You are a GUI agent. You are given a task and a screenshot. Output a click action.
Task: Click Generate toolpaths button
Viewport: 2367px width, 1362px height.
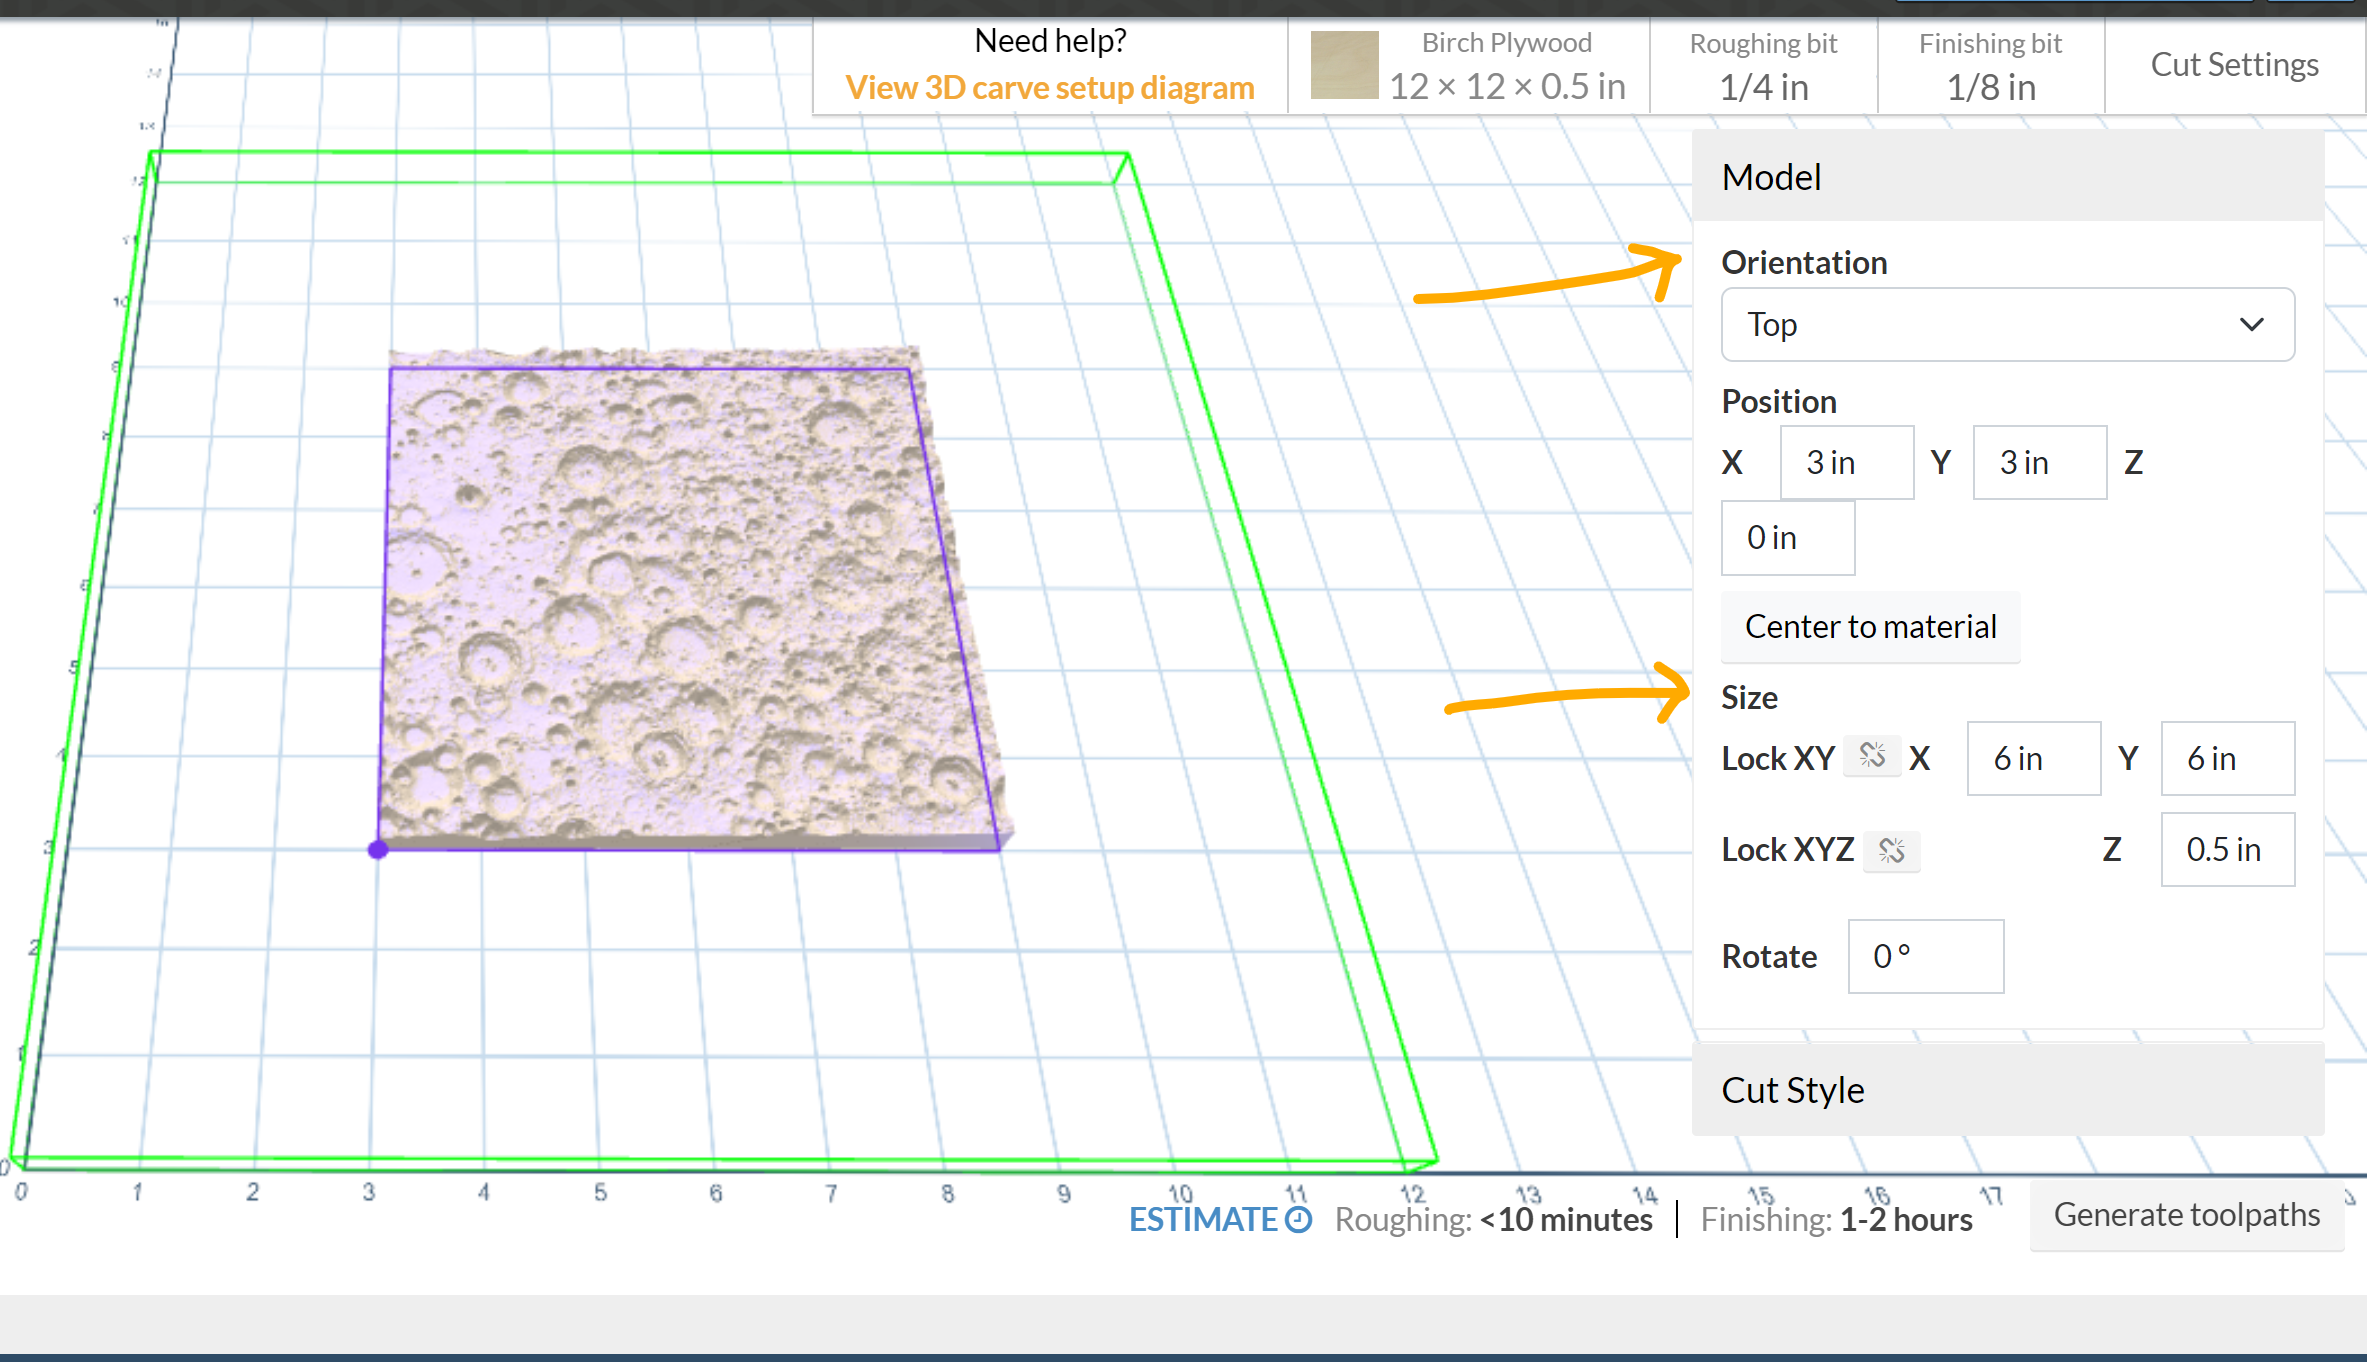[2186, 1214]
